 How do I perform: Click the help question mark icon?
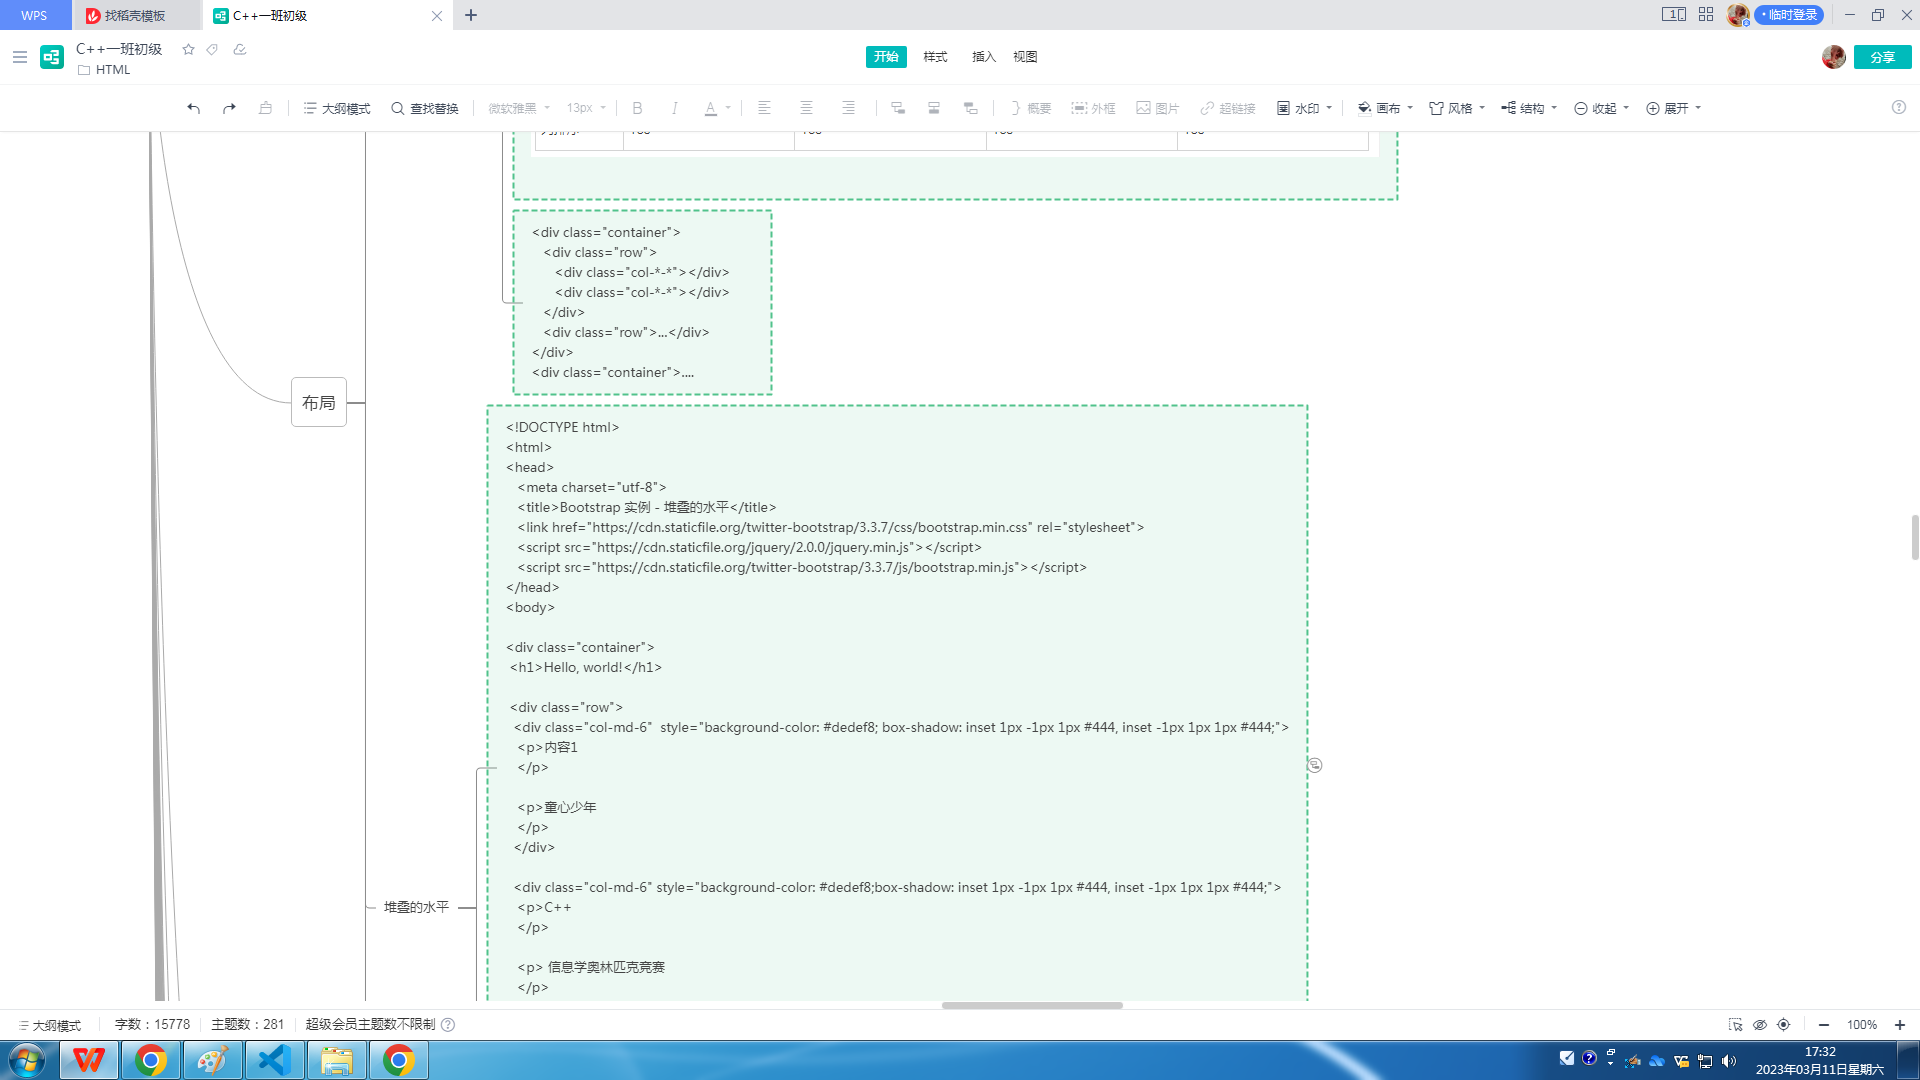[x=1898, y=107]
